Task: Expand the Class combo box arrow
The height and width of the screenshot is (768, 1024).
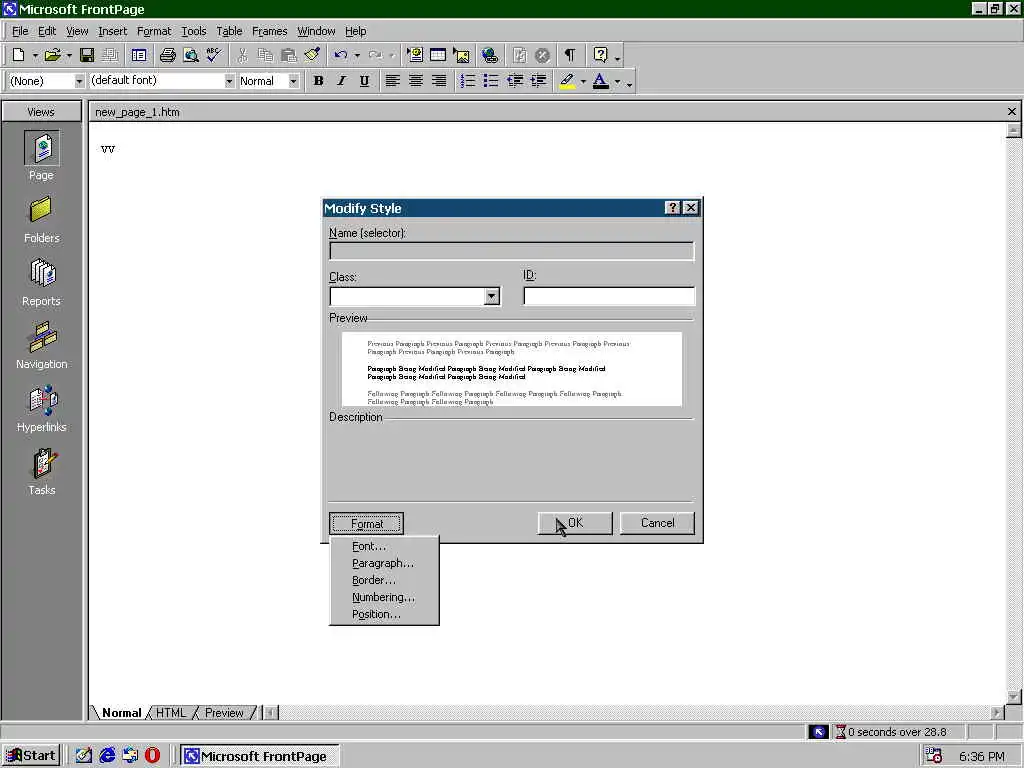Action: tap(492, 296)
